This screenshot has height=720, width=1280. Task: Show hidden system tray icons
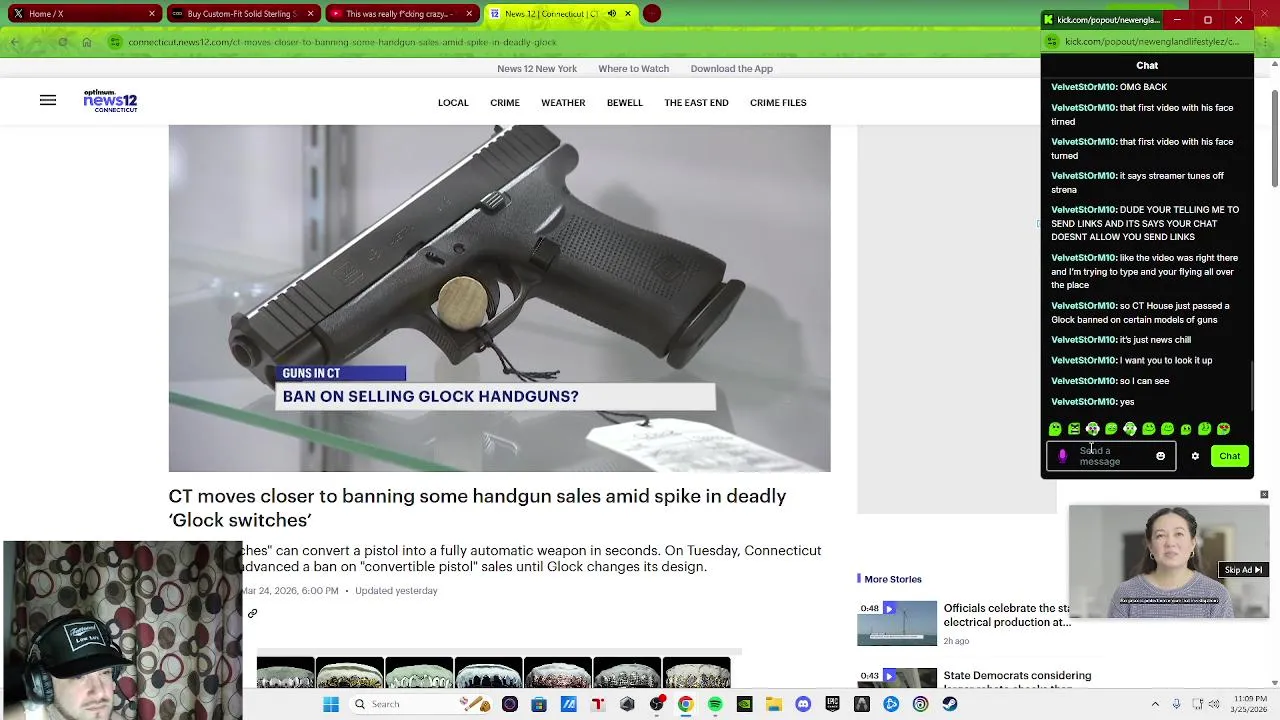coord(1155,704)
